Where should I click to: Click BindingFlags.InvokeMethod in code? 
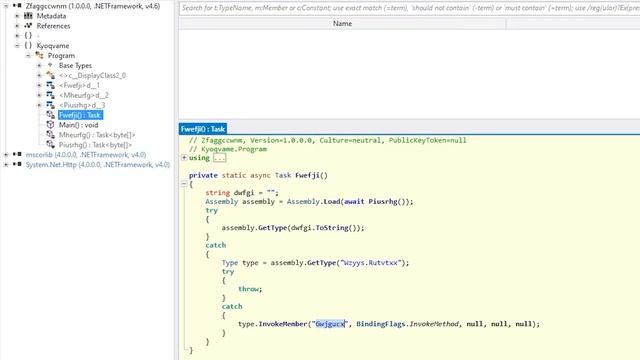407,324
